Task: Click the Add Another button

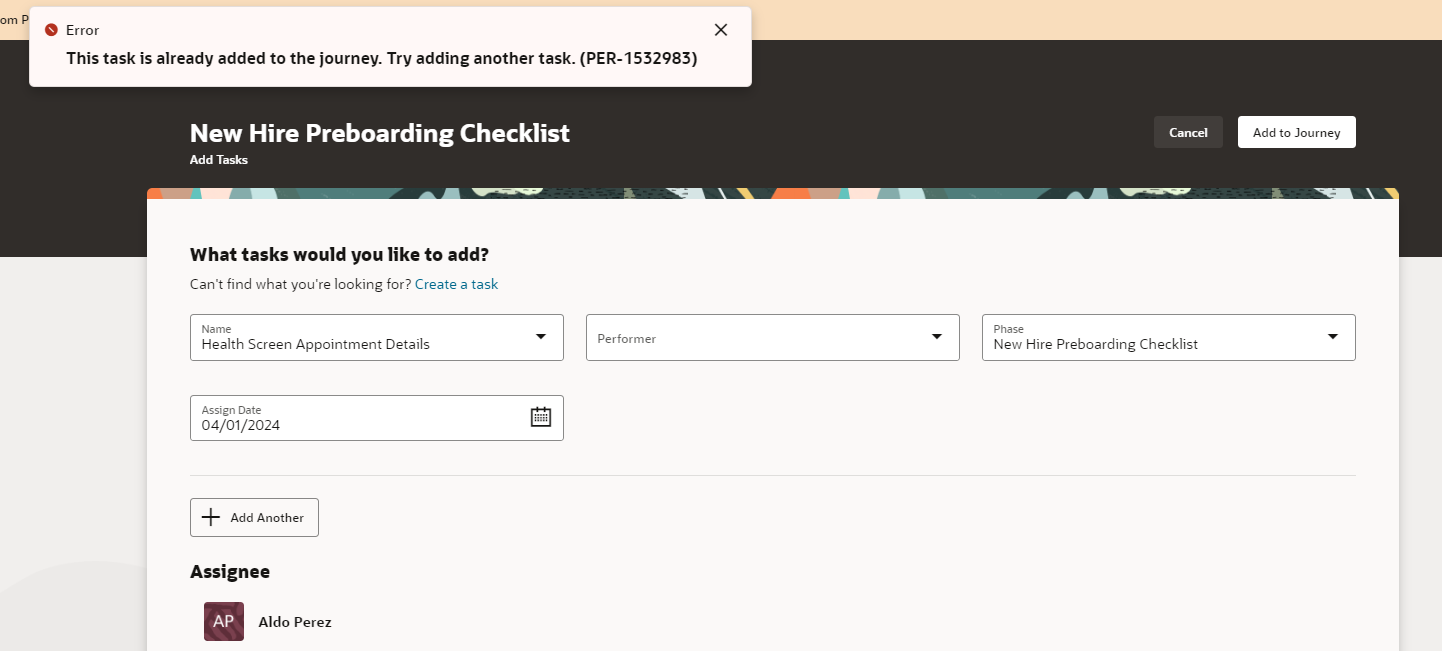Action: 254,517
